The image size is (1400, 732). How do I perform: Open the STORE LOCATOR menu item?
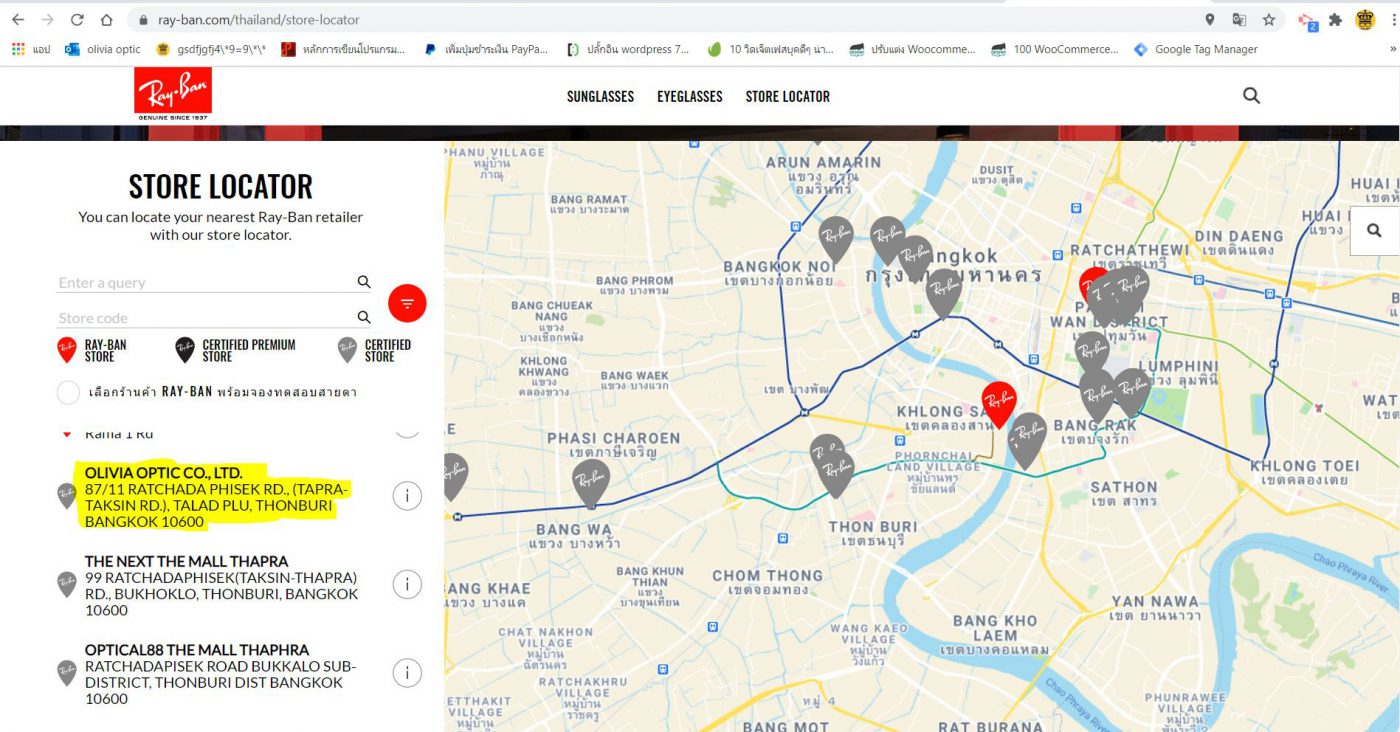coord(788,96)
